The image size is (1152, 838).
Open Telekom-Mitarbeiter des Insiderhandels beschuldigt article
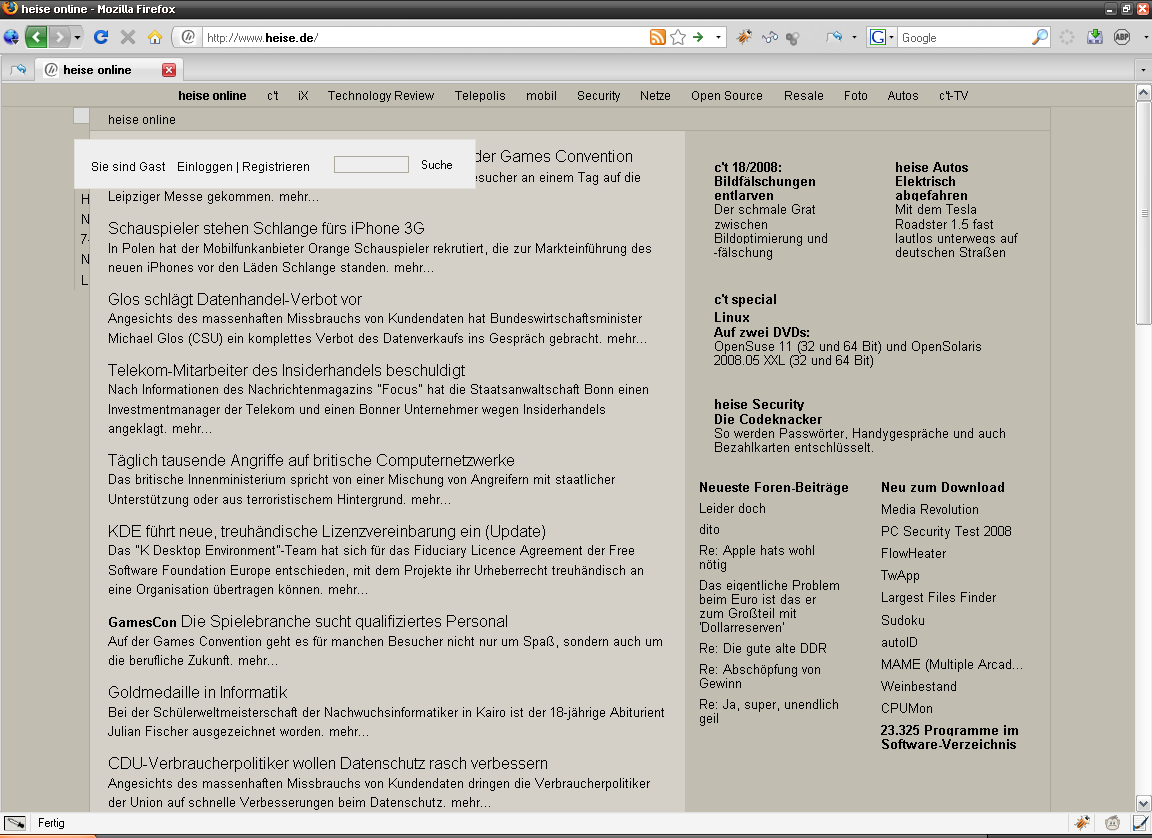pyautogui.click(x=287, y=371)
